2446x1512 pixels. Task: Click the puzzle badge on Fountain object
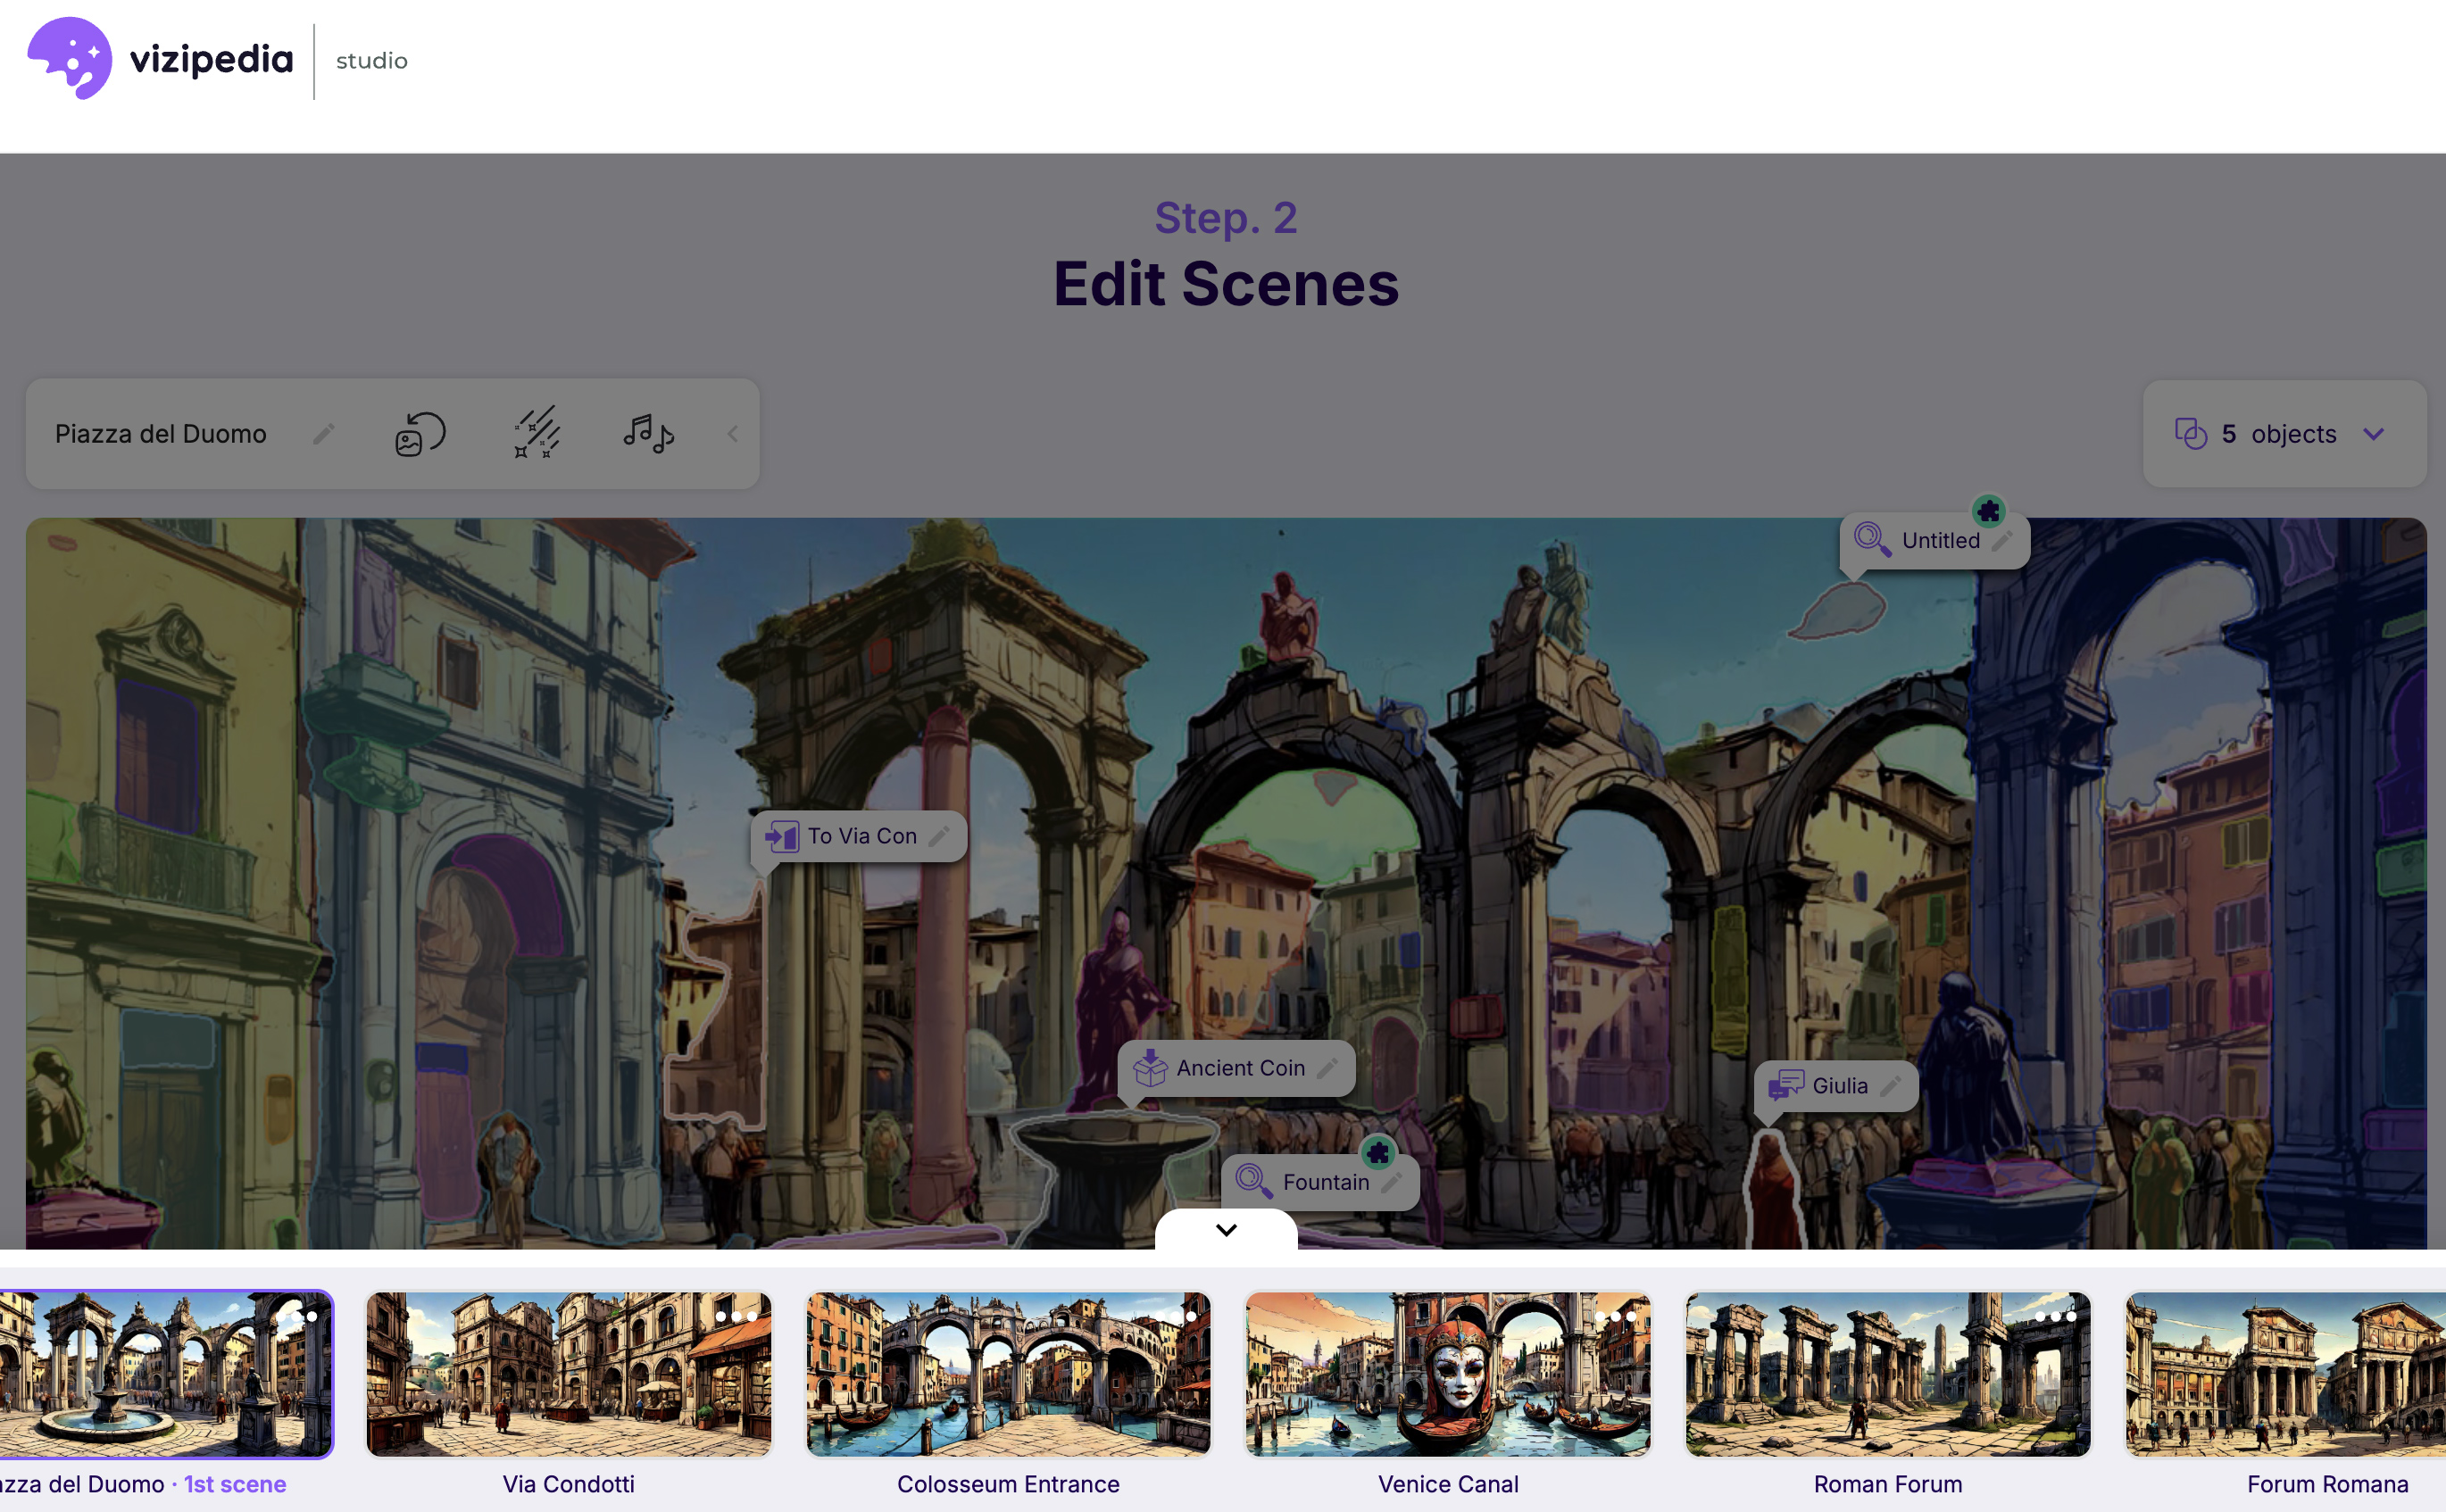point(1378,1153)
